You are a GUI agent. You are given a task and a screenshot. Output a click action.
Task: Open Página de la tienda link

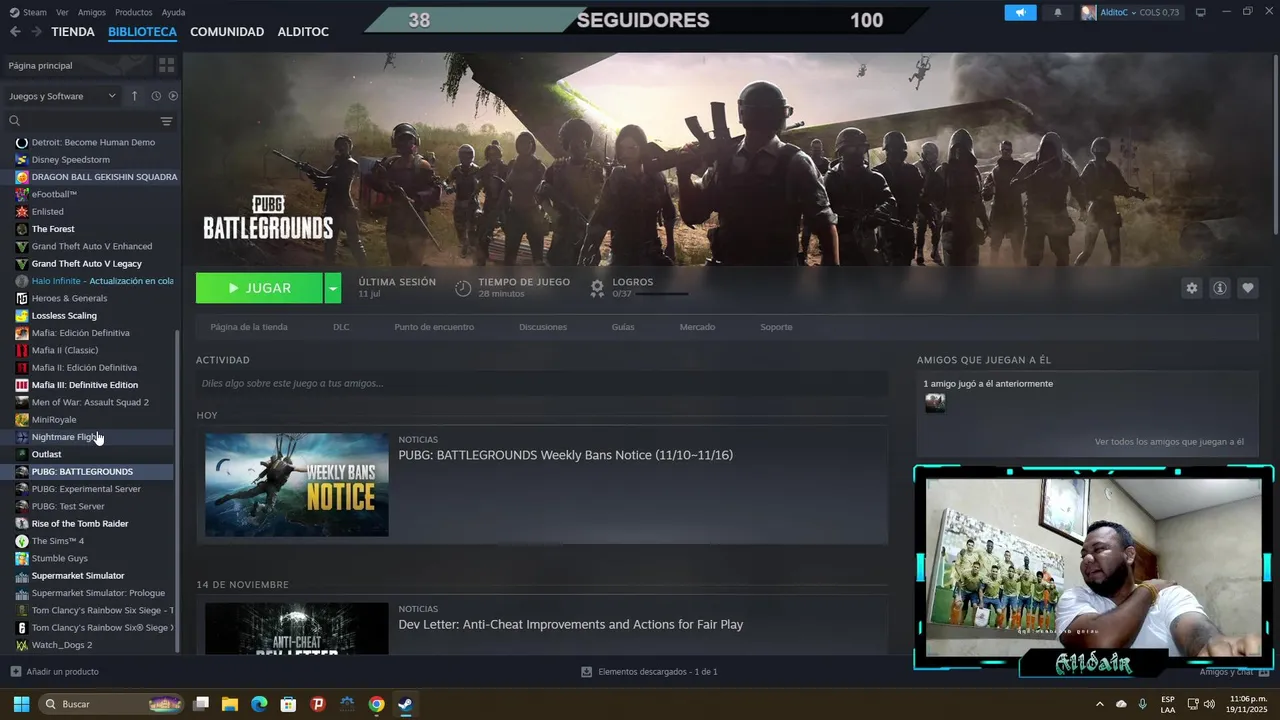[x=249, y=327]
